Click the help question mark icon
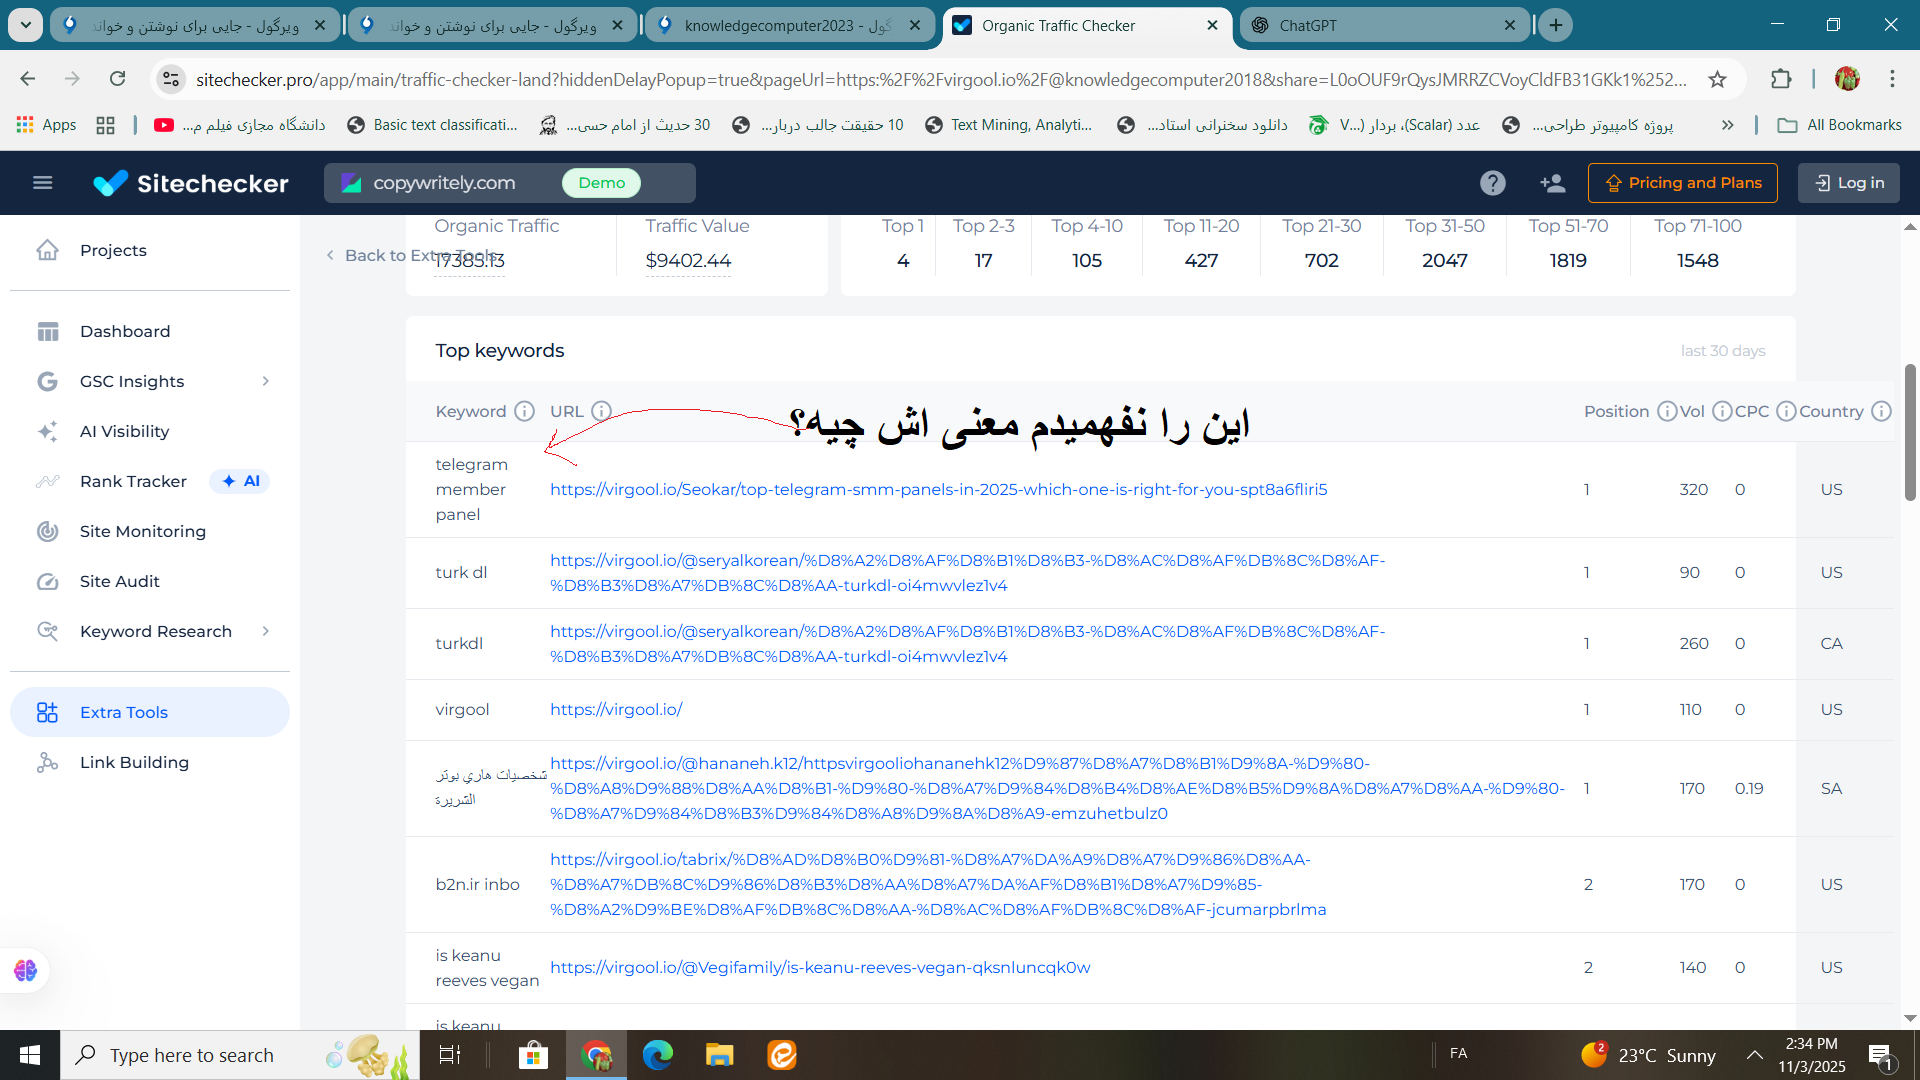 click(1492, 183)
